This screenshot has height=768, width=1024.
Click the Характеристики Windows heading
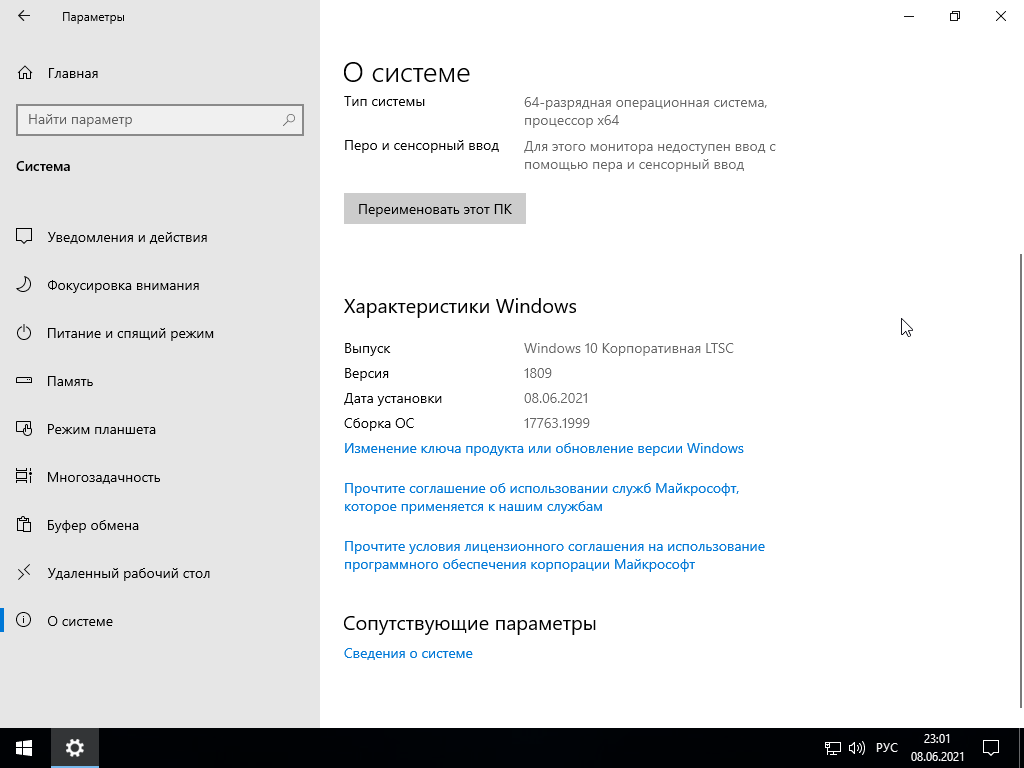click(460, 306)
